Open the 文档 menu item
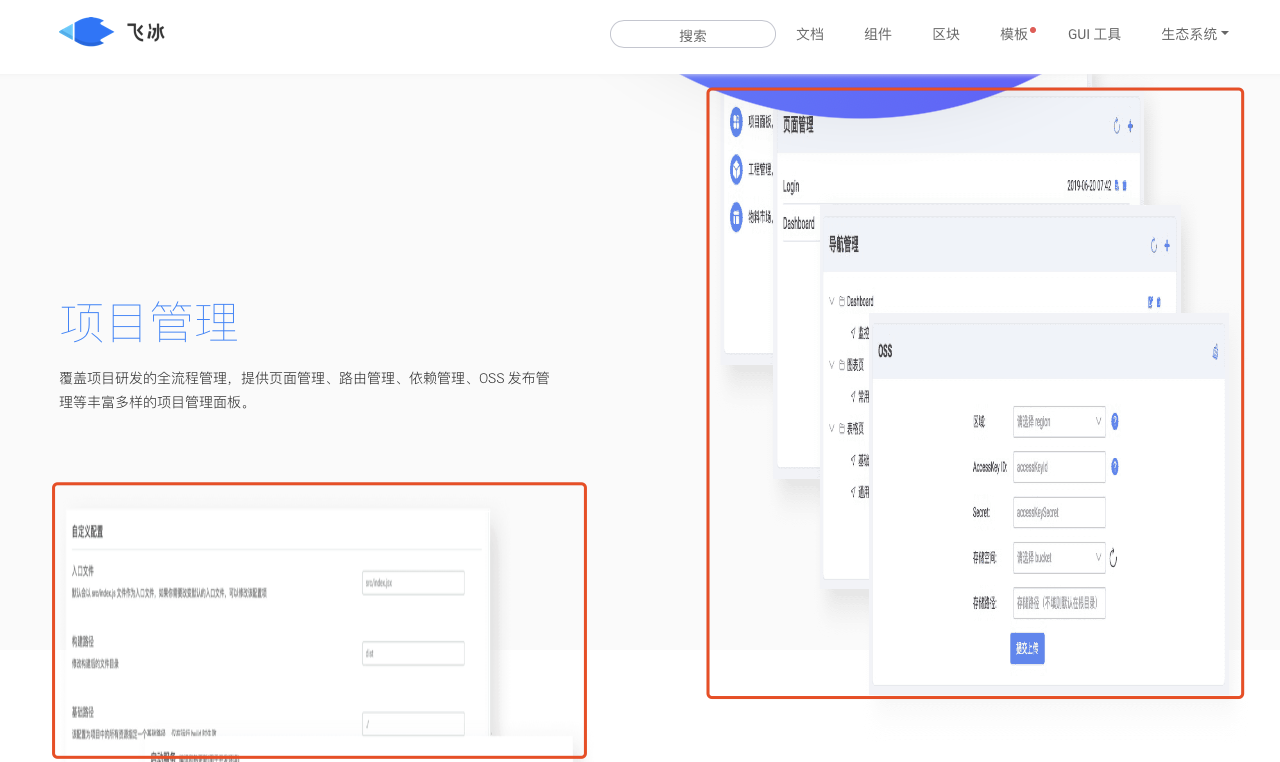This screenshot has width=1280, height=762. pyautogui.click(x=810, y=34)
